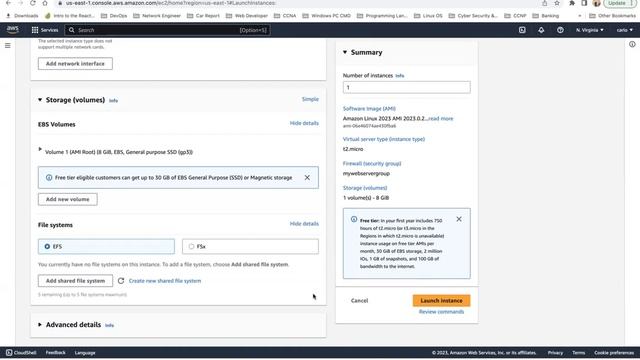Open Create new shared file system link
640x360 pixels.
click(x=165, y=281)
